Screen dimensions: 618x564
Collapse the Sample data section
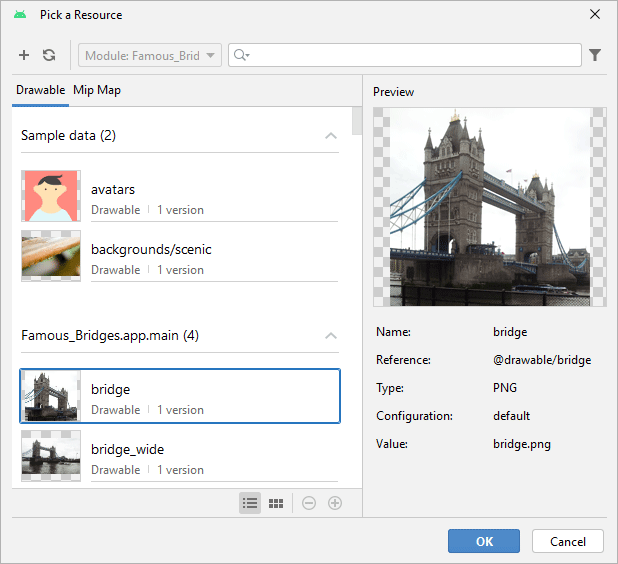pyautogui.click(x=331, y=135)
